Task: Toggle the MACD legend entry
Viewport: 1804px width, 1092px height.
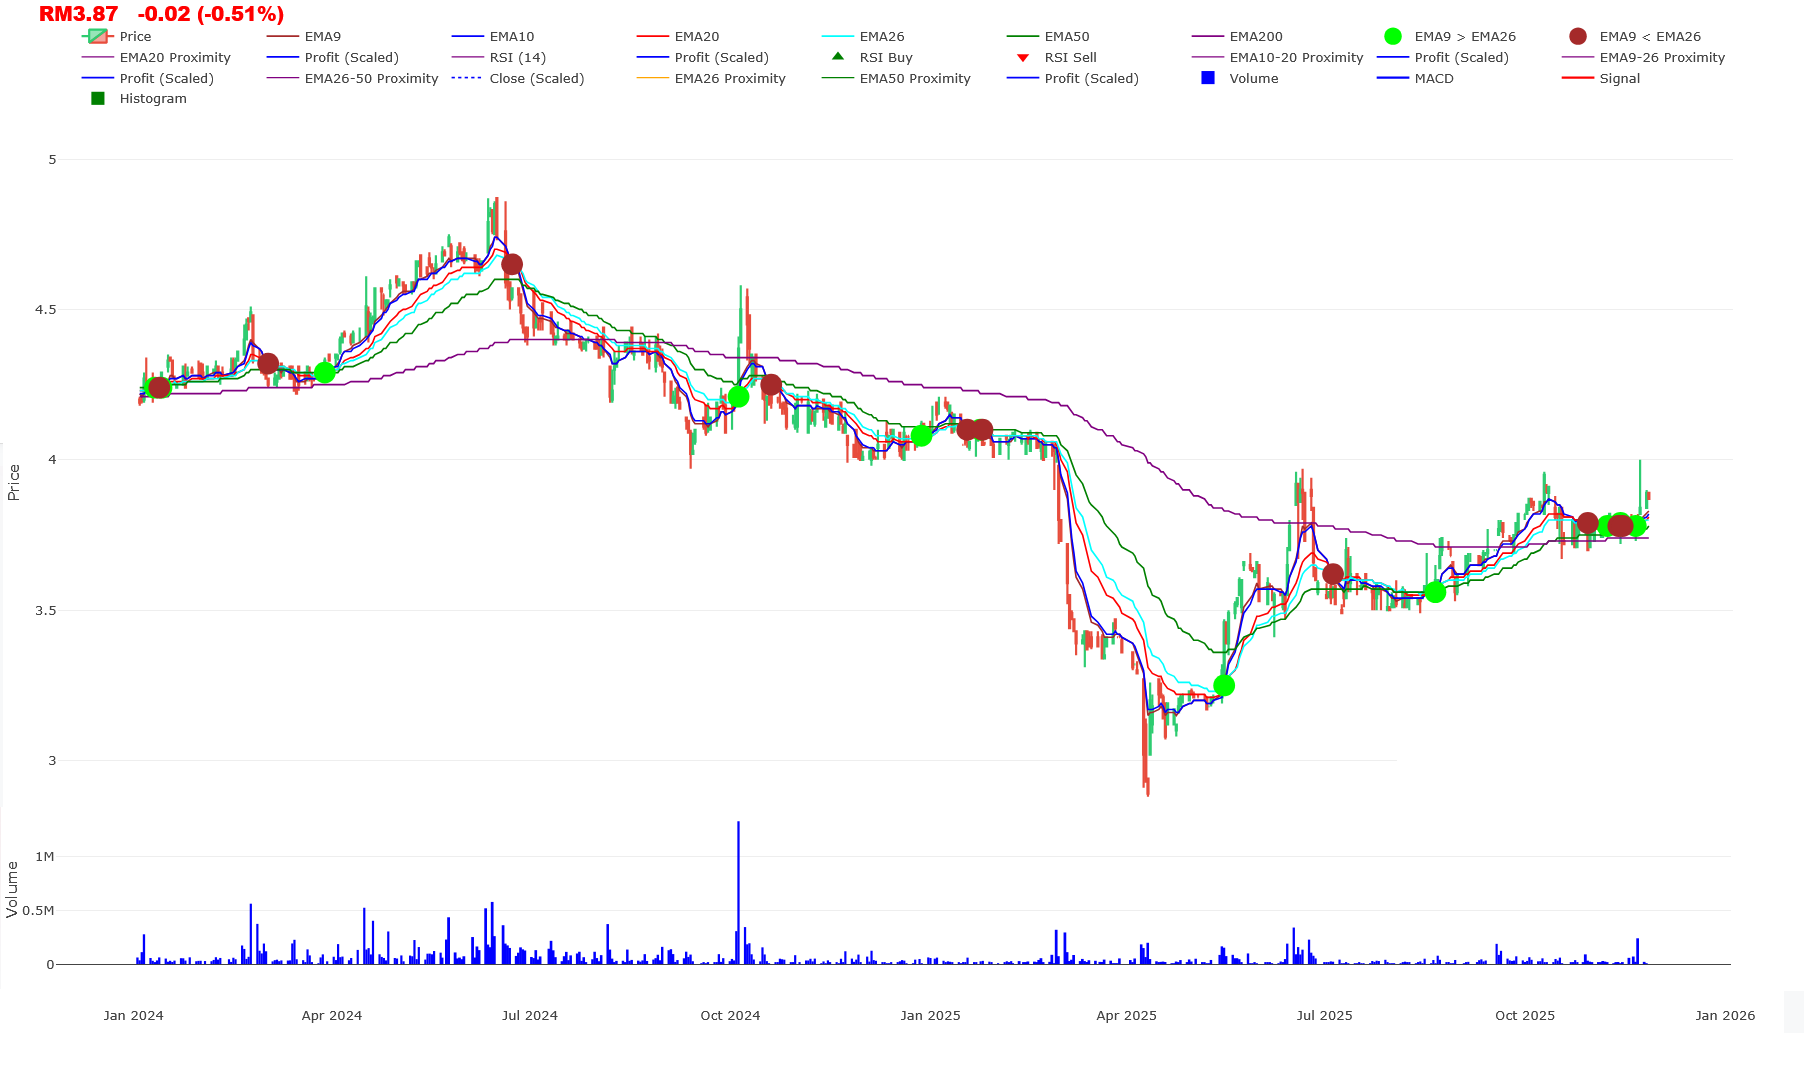Action: coord(1435,78)
